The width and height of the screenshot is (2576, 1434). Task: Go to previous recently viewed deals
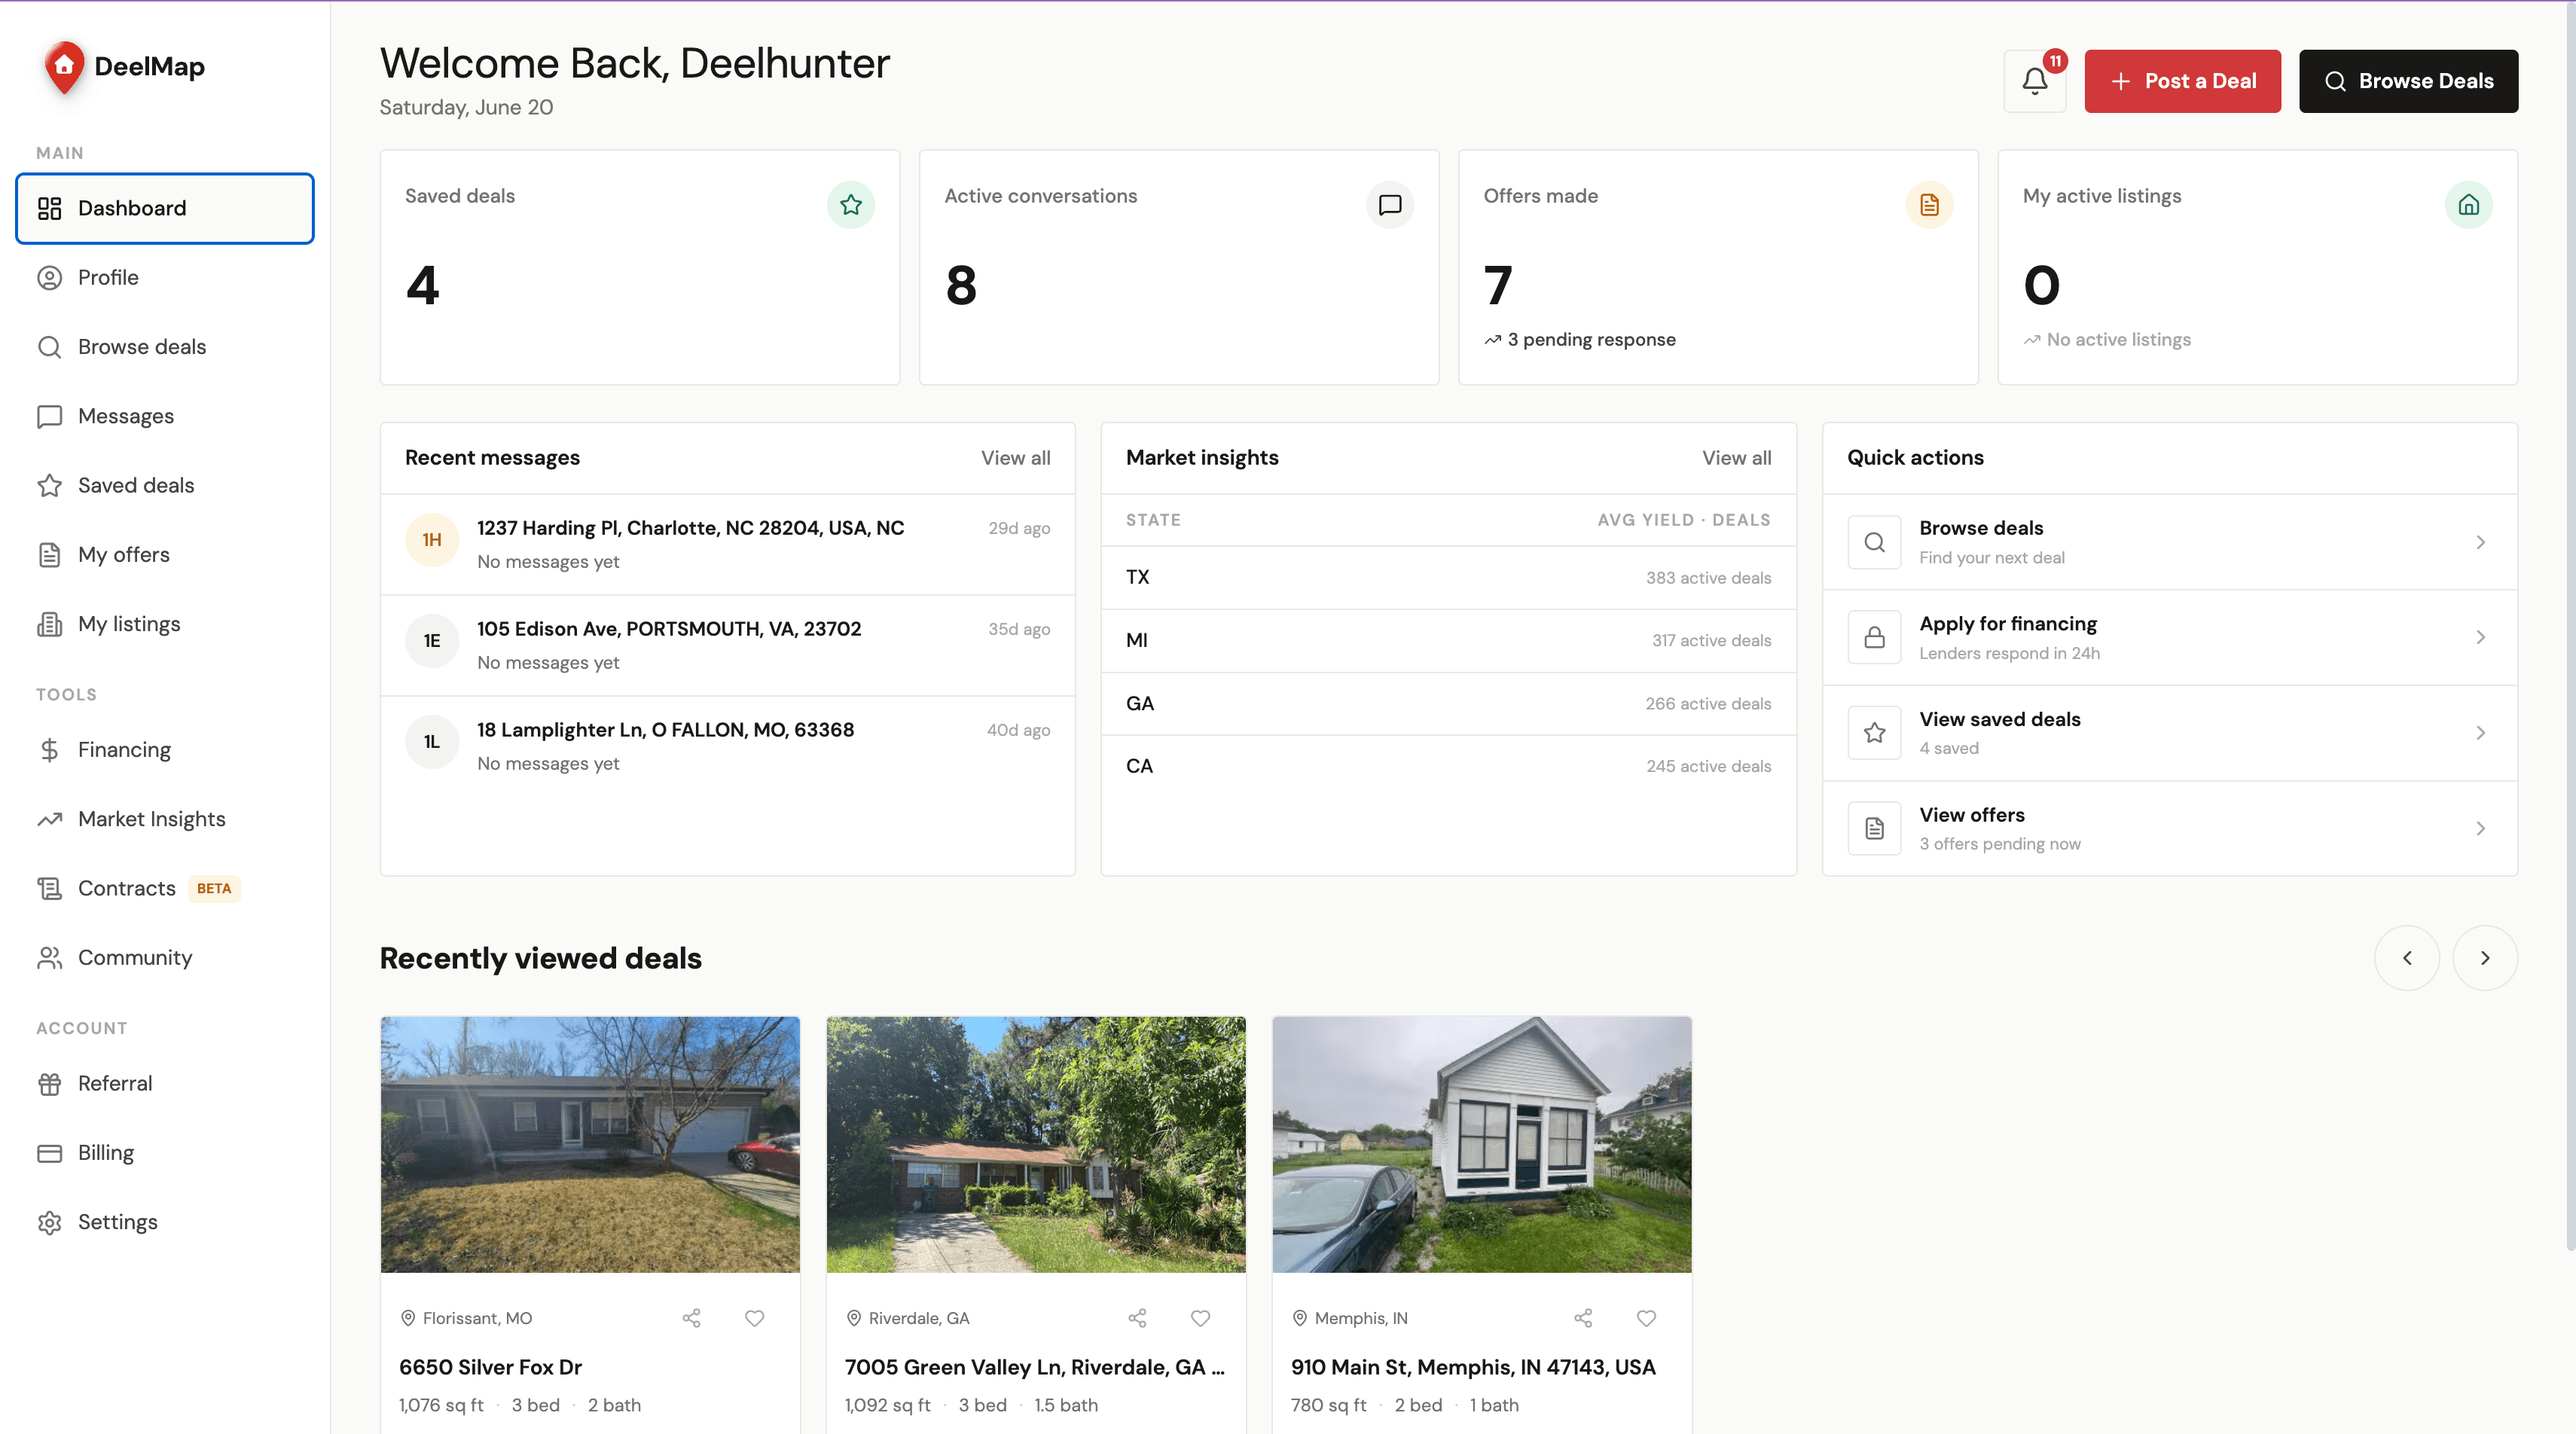pos(2407,958)
